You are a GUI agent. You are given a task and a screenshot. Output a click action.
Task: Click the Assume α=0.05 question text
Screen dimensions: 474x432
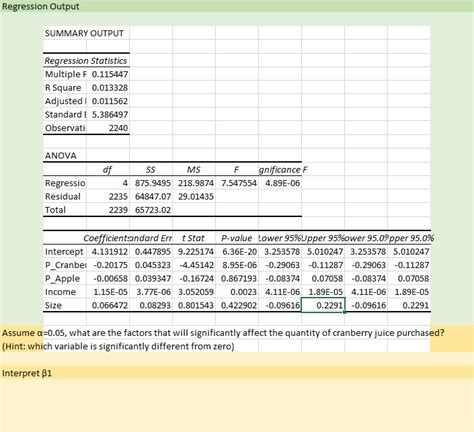tap(223, 333)
